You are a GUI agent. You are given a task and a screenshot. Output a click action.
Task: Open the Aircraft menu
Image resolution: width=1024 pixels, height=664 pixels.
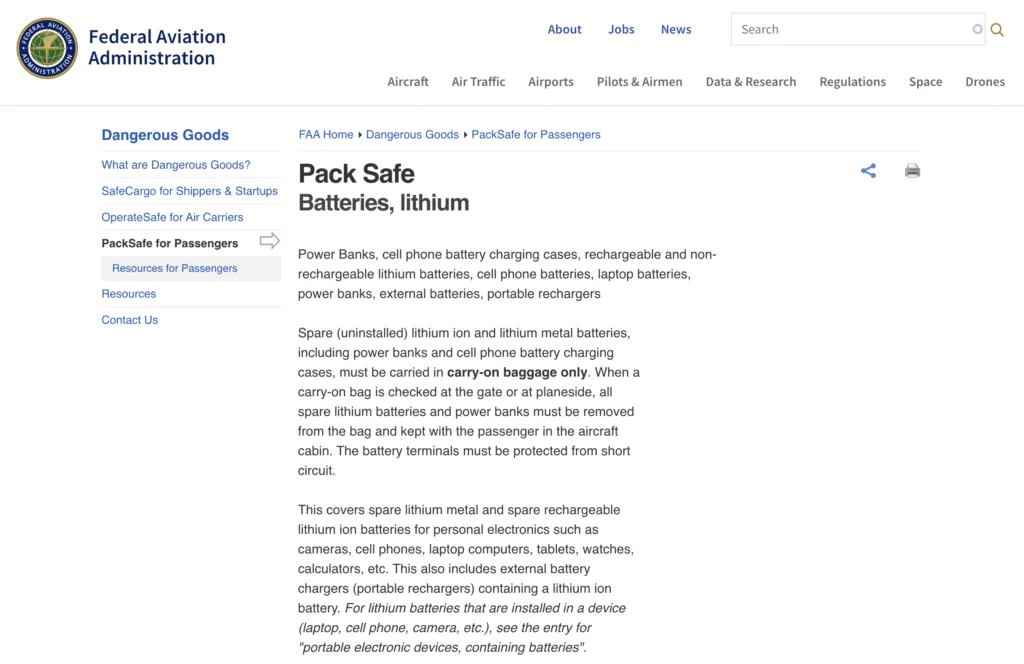tap(408, 82)
